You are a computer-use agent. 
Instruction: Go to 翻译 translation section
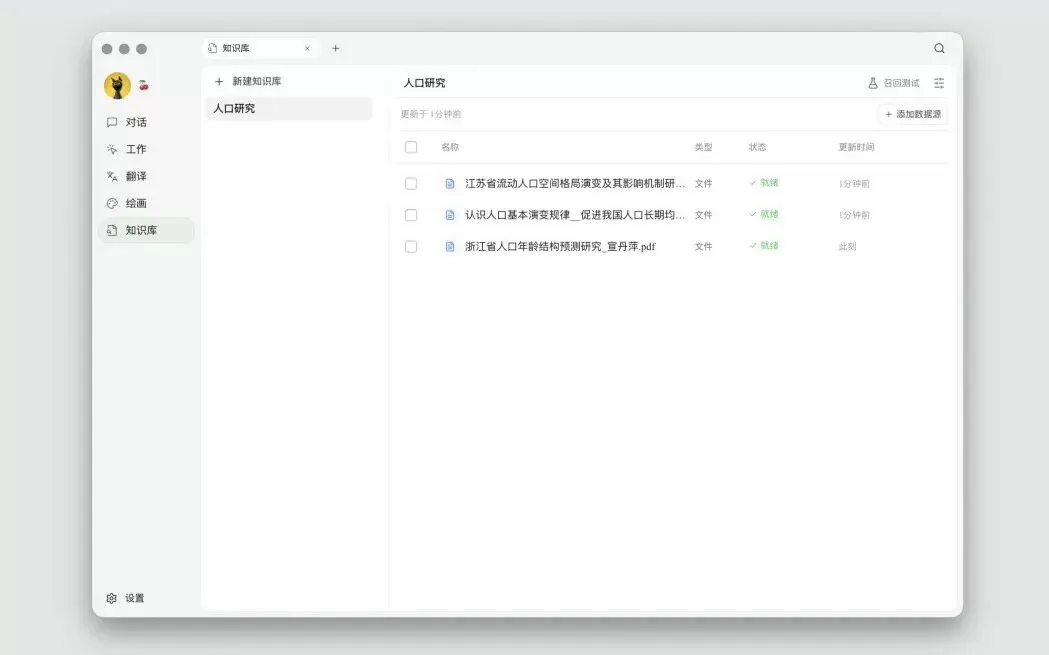click(x=146, y=176)
